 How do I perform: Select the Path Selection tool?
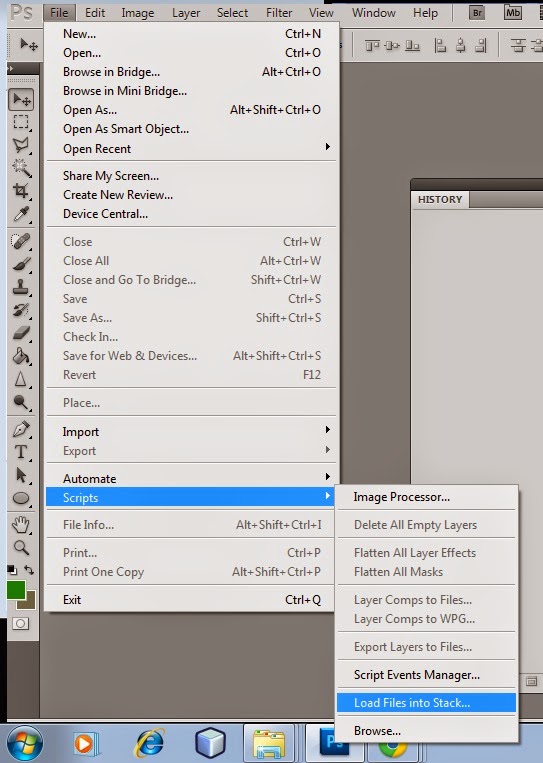coord(21,475)
